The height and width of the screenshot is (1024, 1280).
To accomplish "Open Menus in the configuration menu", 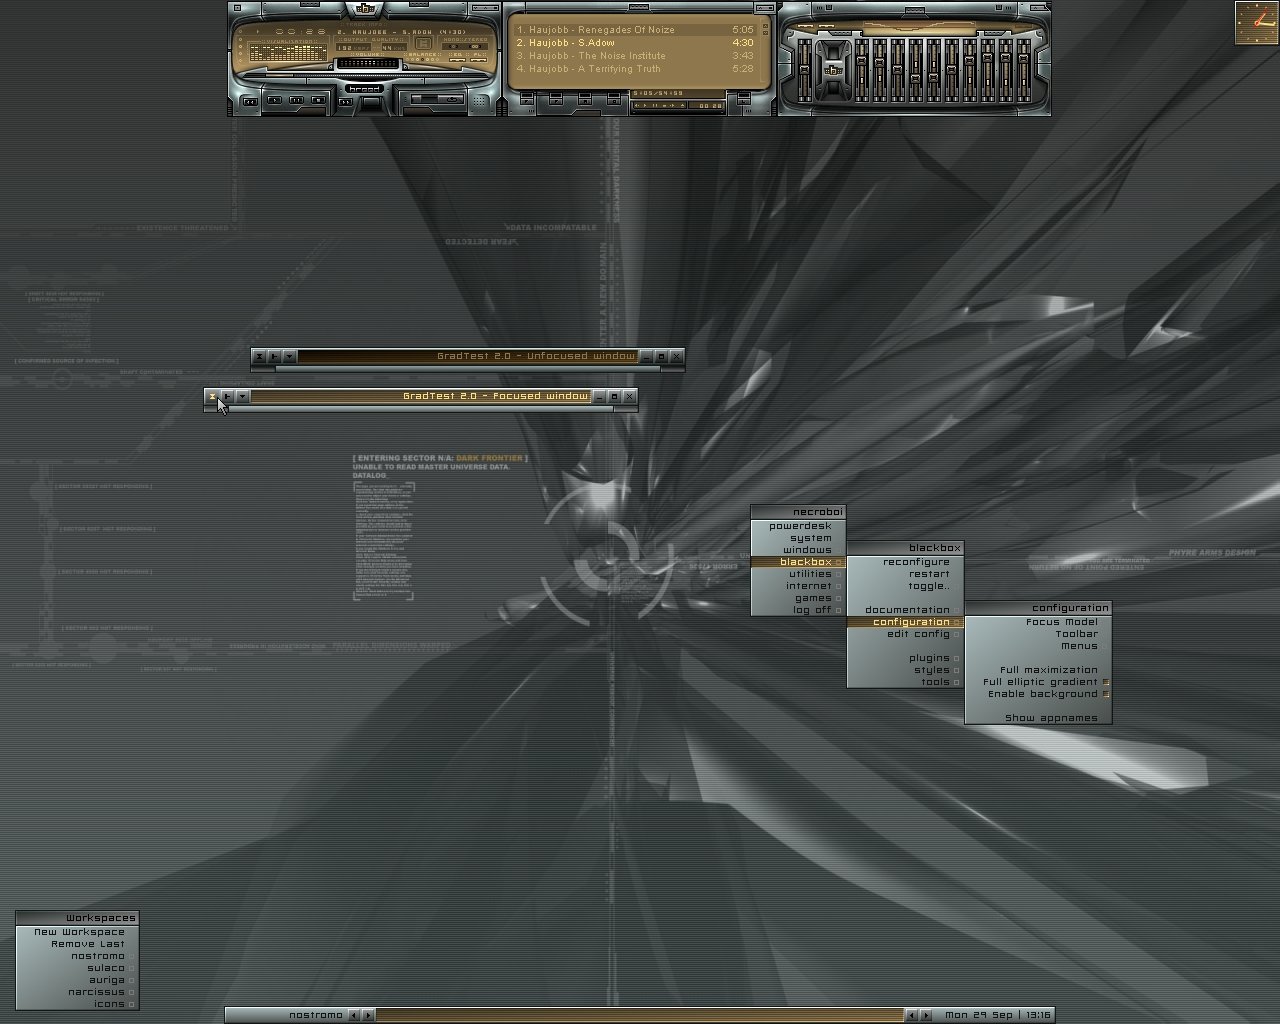I will pos(1038,646).
